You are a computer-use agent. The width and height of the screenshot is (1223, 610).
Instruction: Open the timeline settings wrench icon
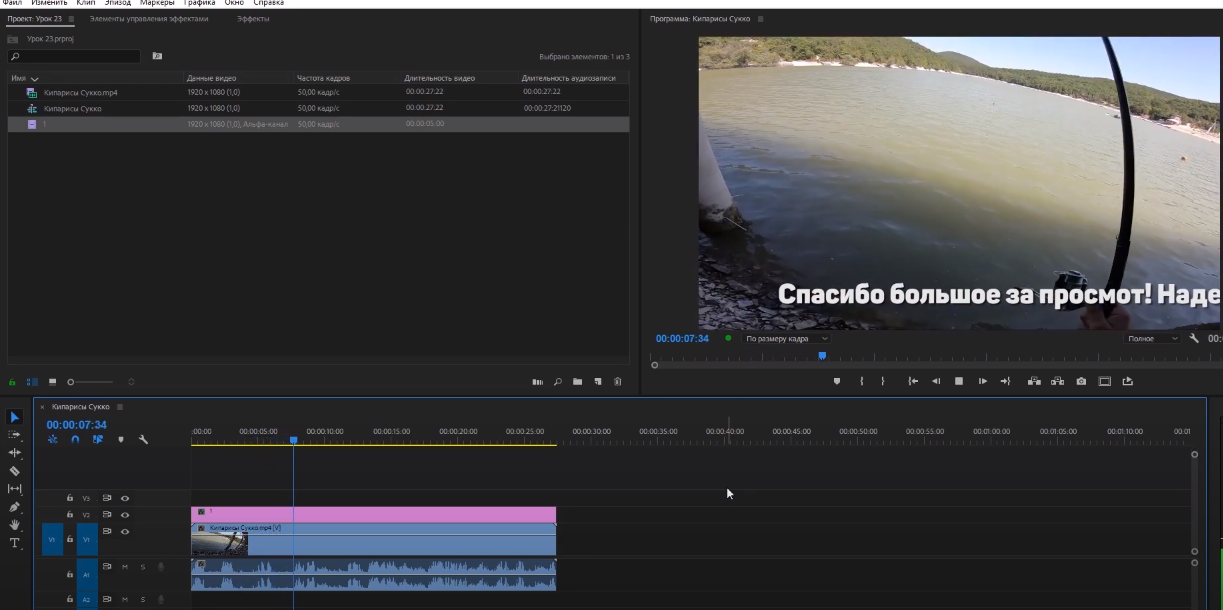pos(143,440)
